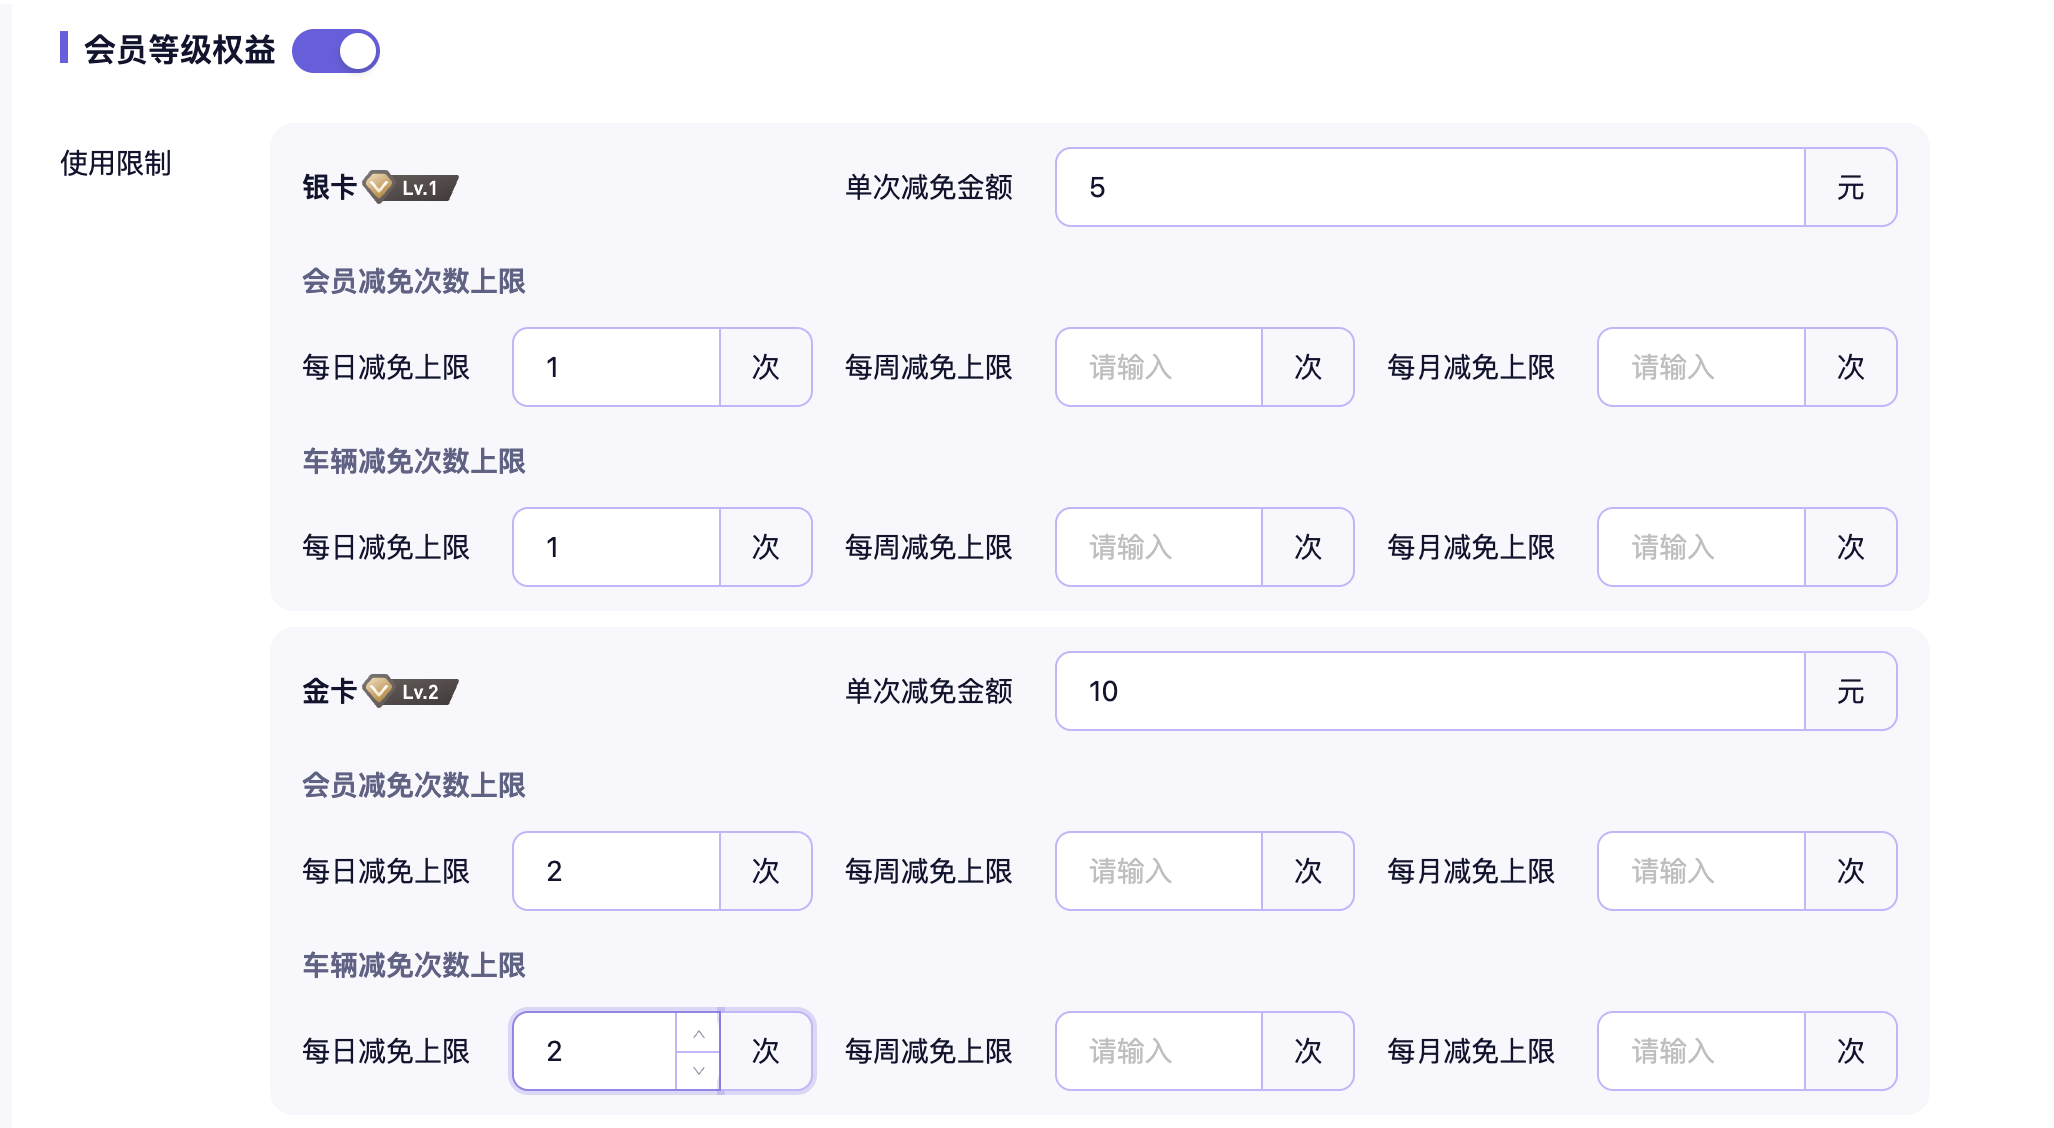Image resolution: width=2054 pixels, height=1128 pixels.
Task: Focus the 金卡 单次减免金额 input field
Action: (x=1430, y=691)
